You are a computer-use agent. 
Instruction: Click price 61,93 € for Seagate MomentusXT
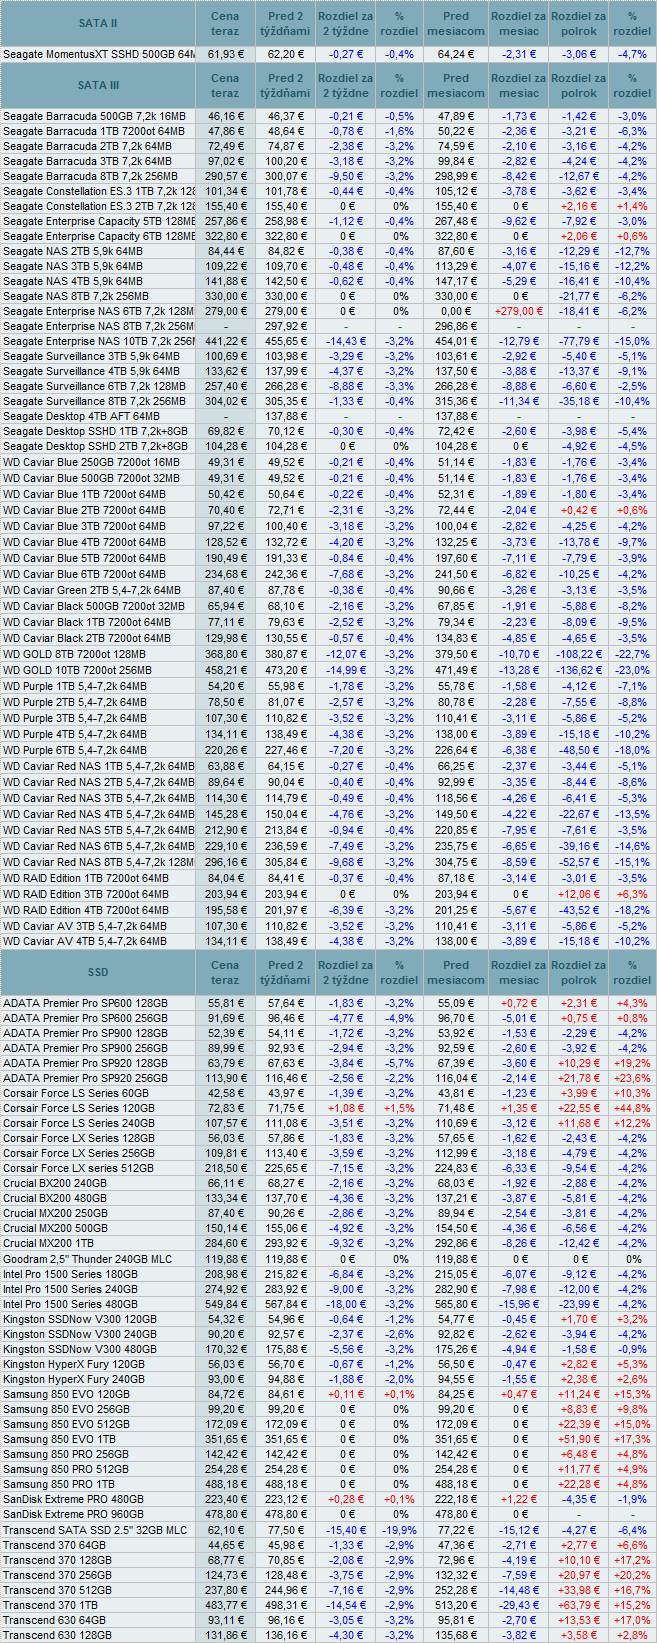(226, 54)
